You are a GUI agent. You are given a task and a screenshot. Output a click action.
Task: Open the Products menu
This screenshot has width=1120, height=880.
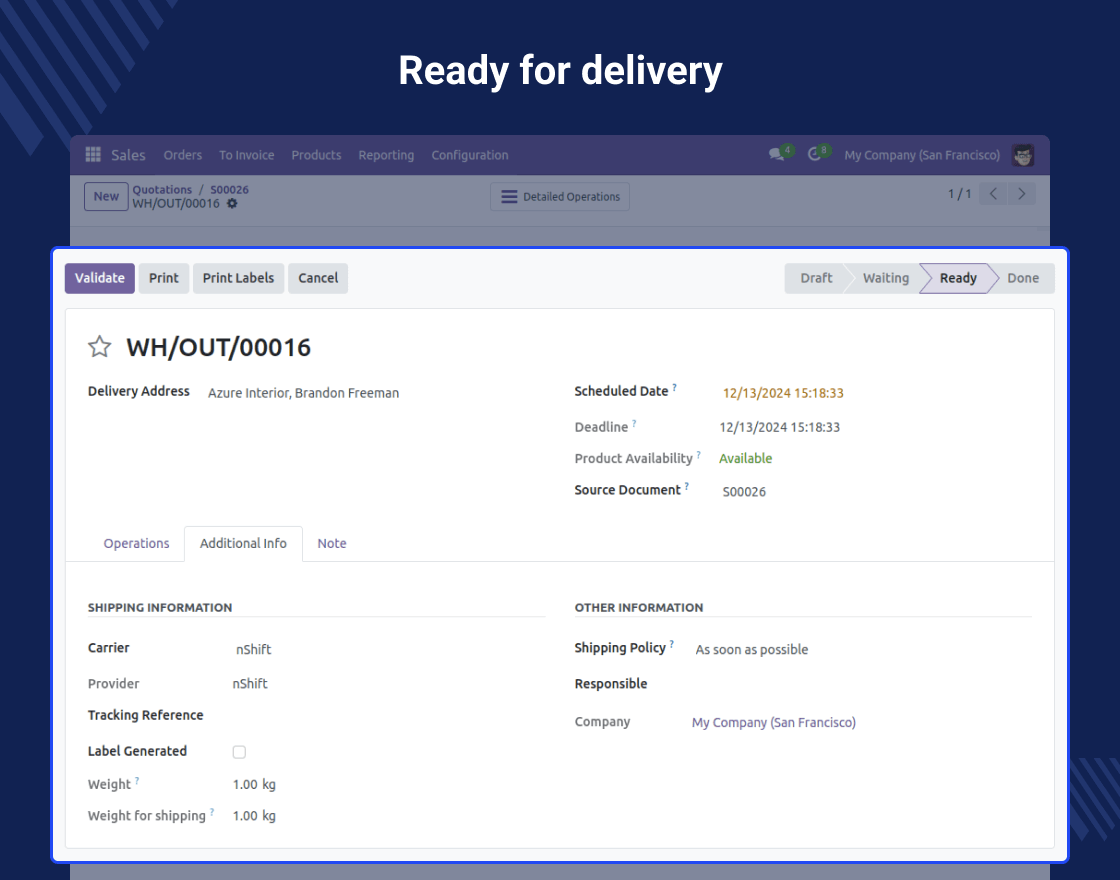(316, 155)
